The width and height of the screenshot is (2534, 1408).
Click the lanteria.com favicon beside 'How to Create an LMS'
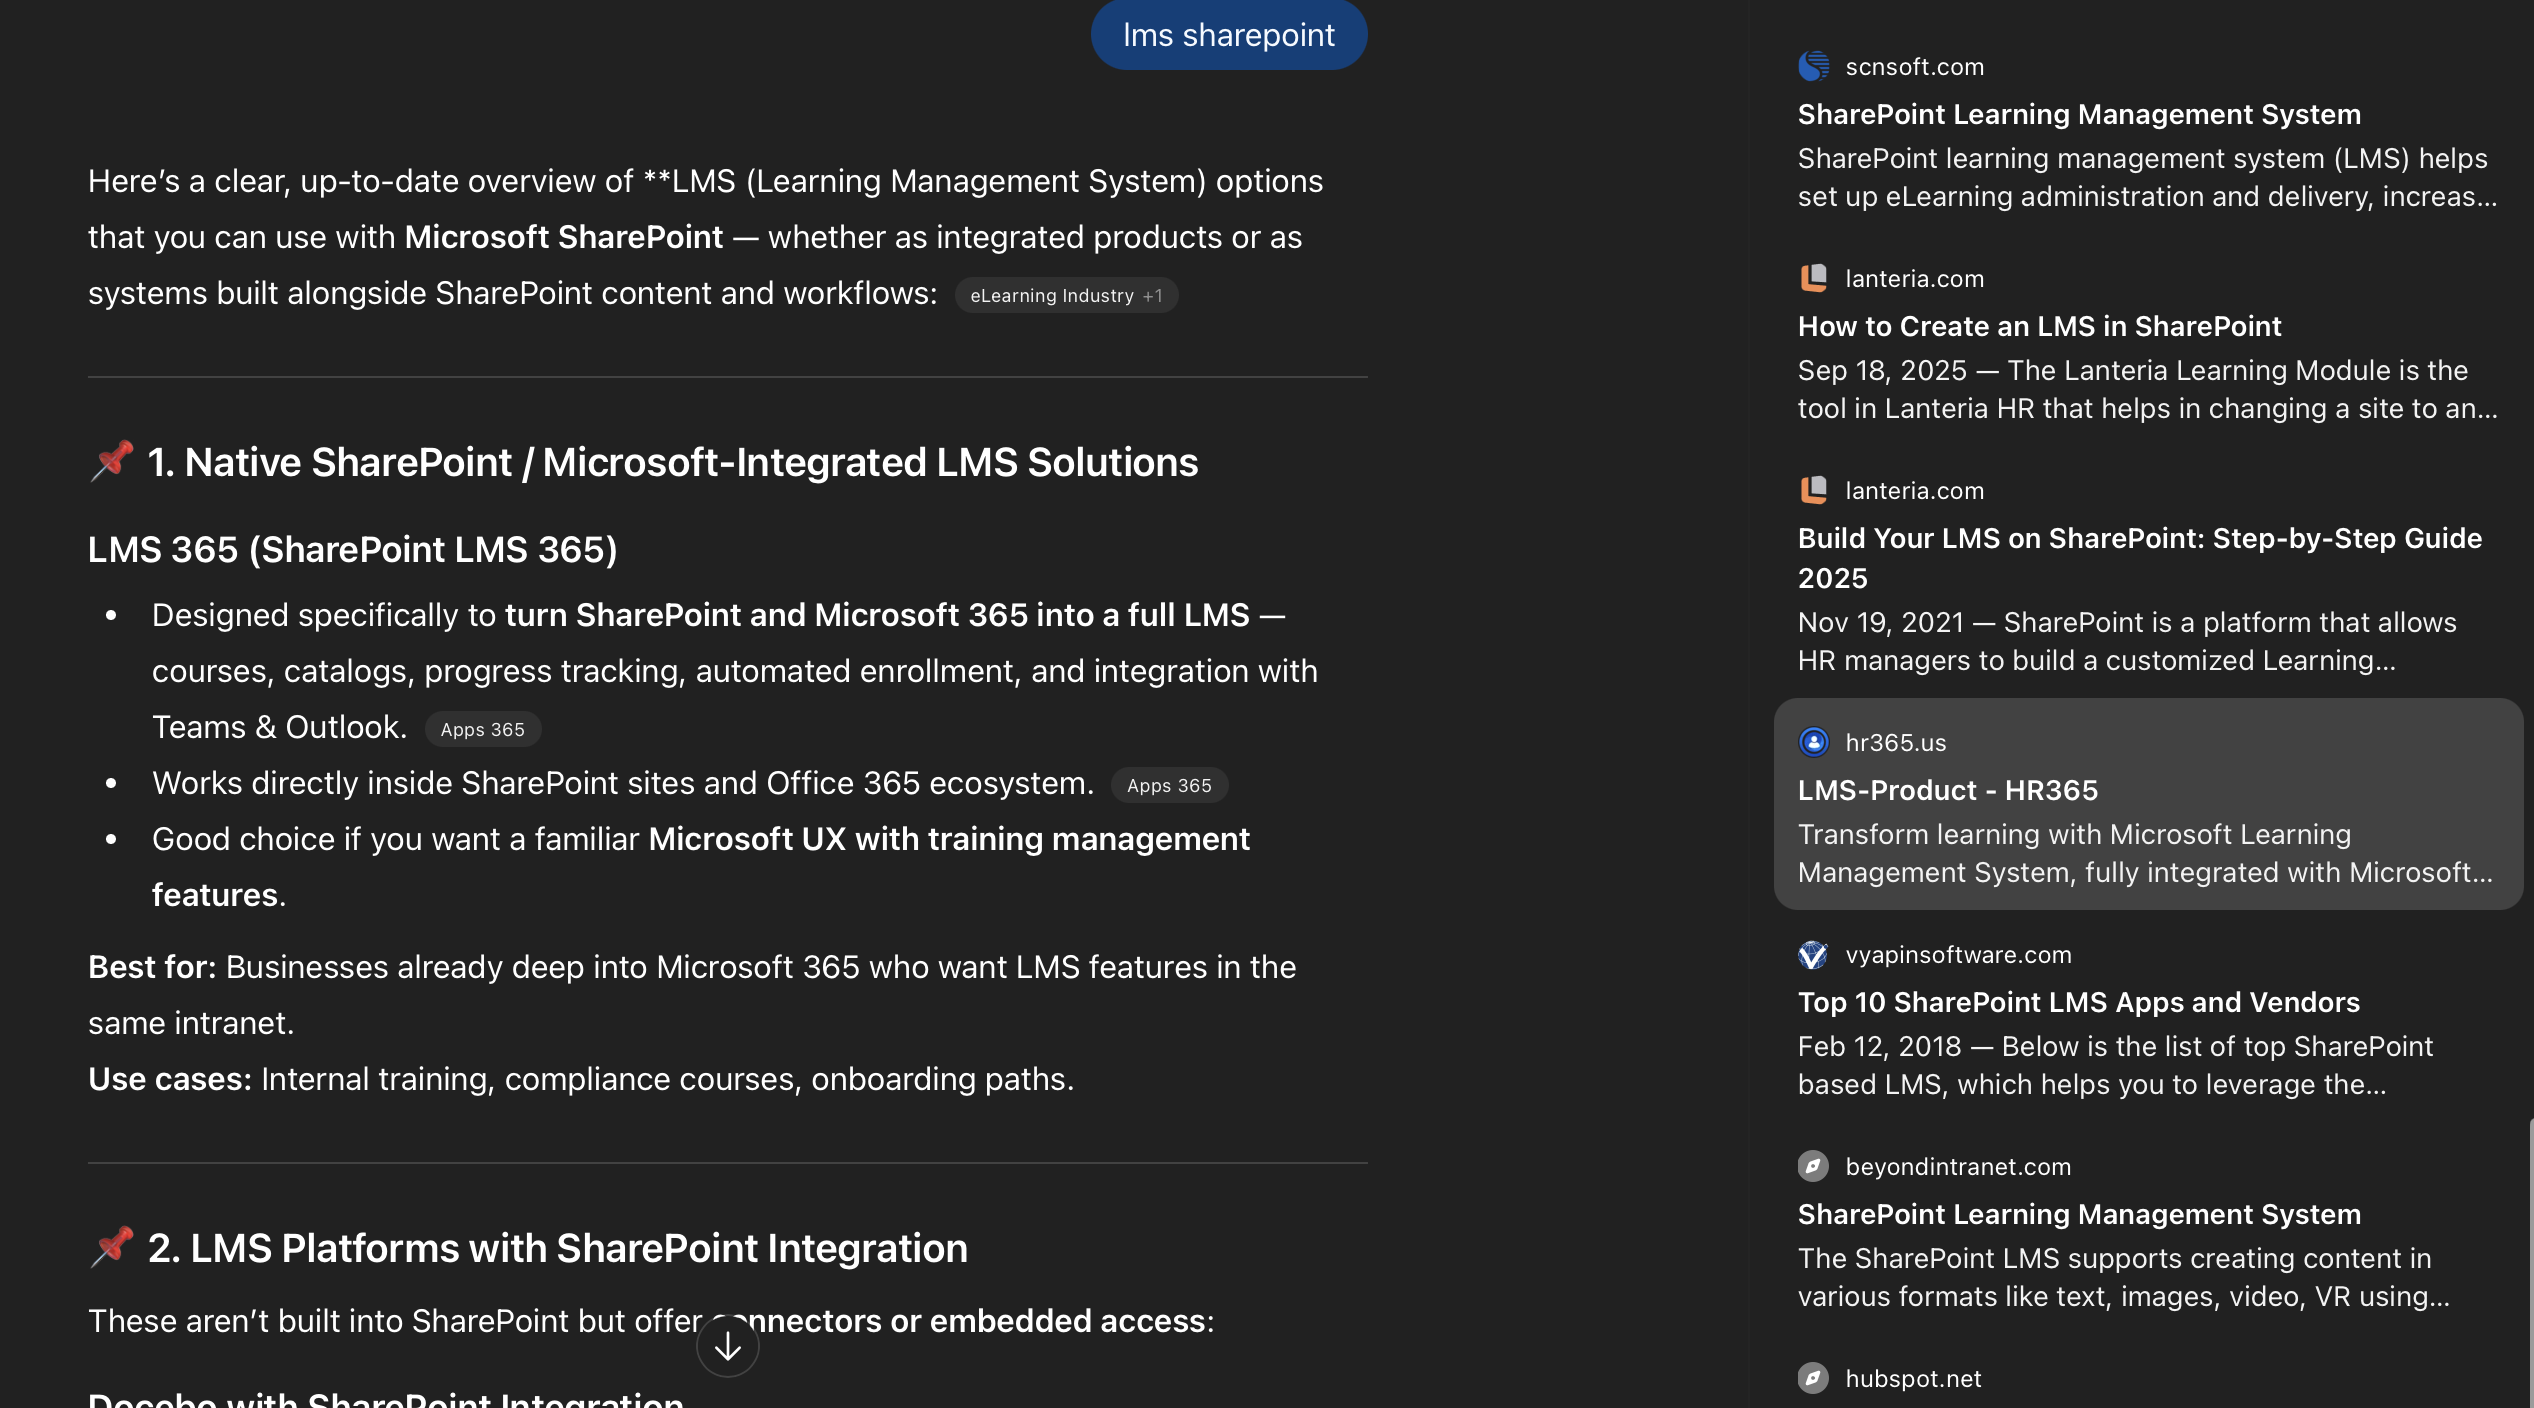1813,278
